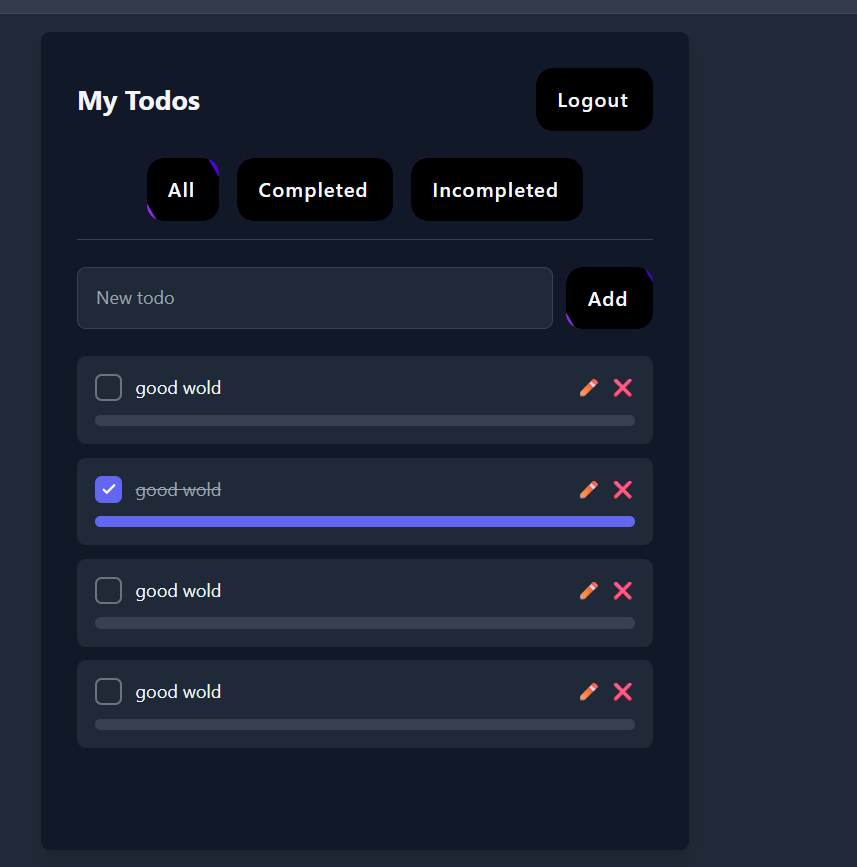Mark the third todo as done
The width and height of the screenshot is (857, 867).
point(108,591)
